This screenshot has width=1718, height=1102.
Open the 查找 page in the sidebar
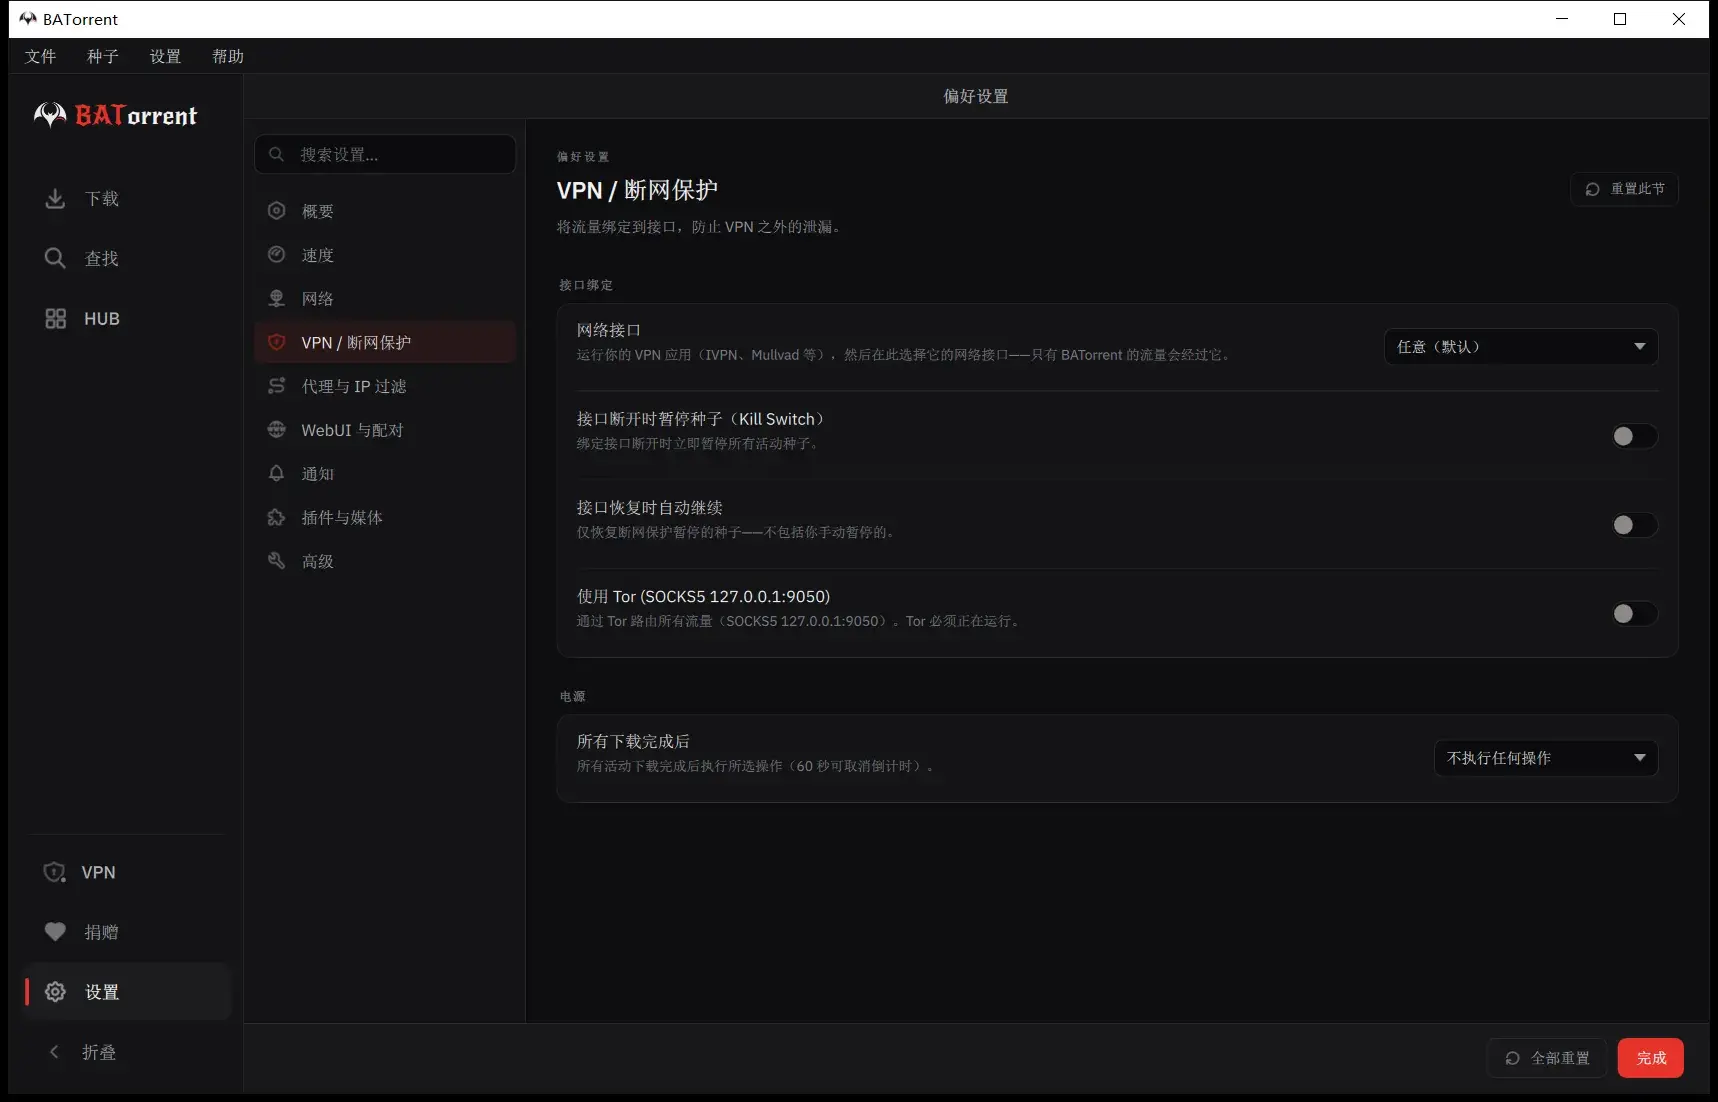point(127,258)
